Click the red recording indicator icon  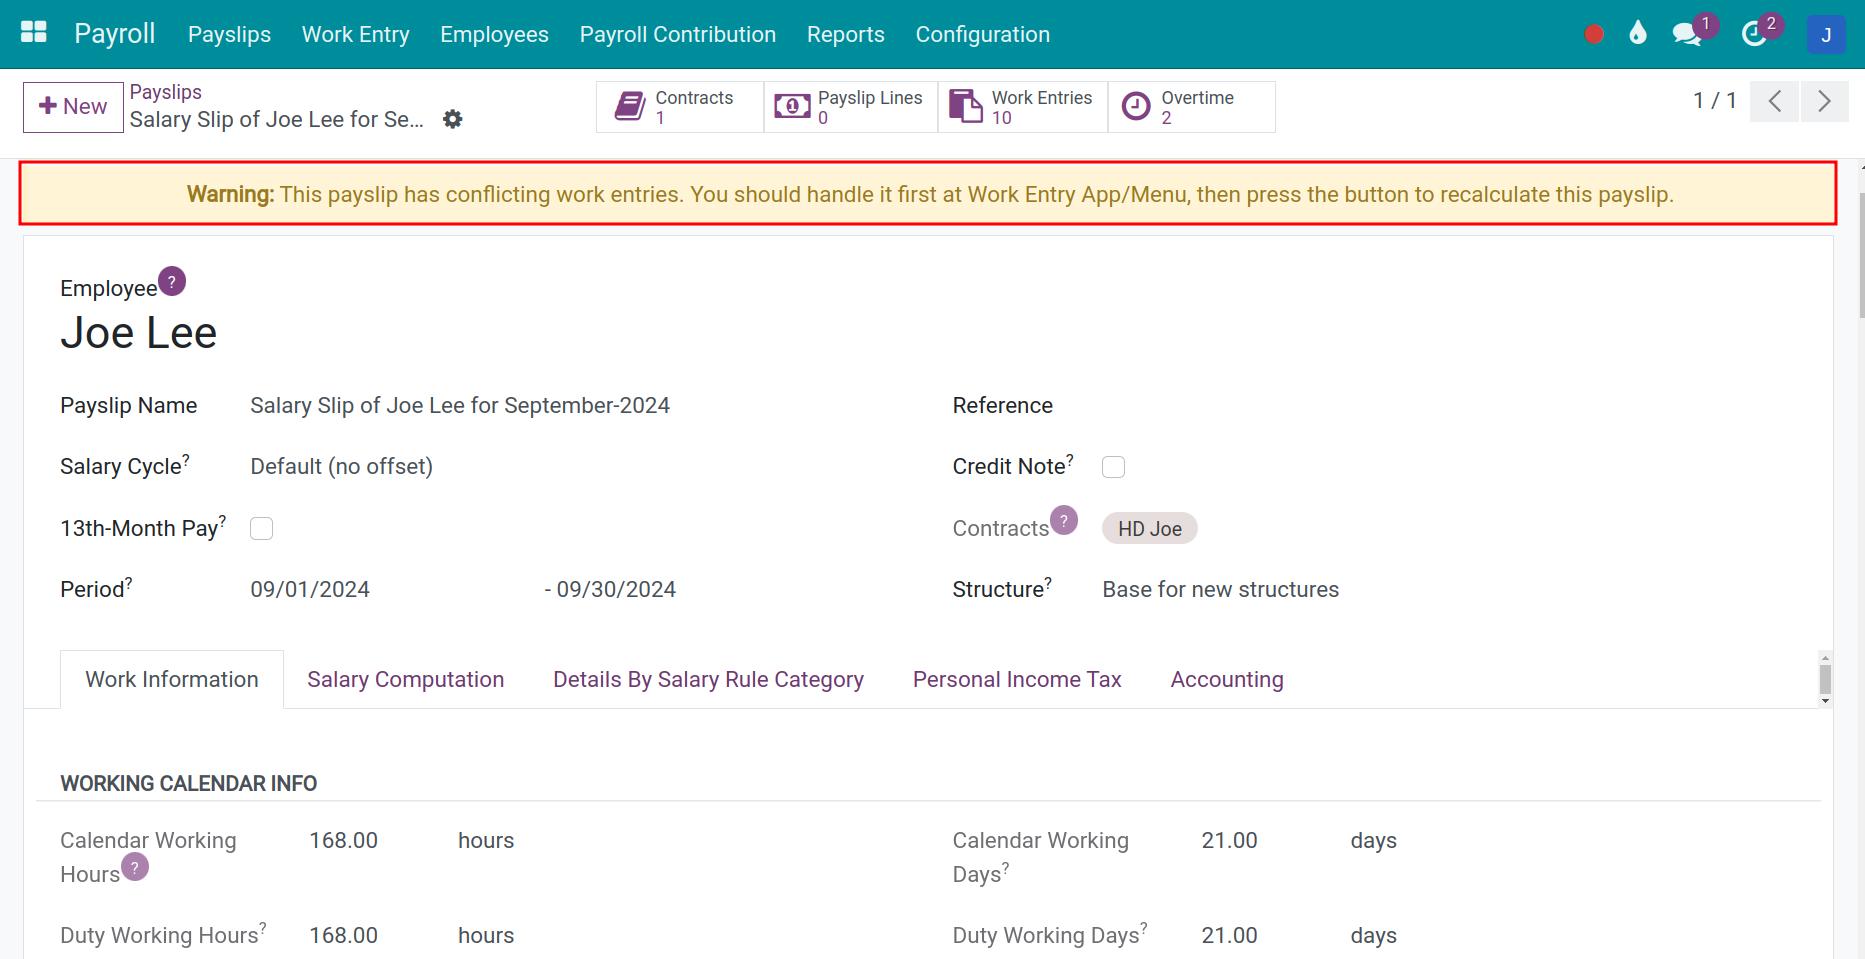pyautogui.click(x=1594, y=35)
